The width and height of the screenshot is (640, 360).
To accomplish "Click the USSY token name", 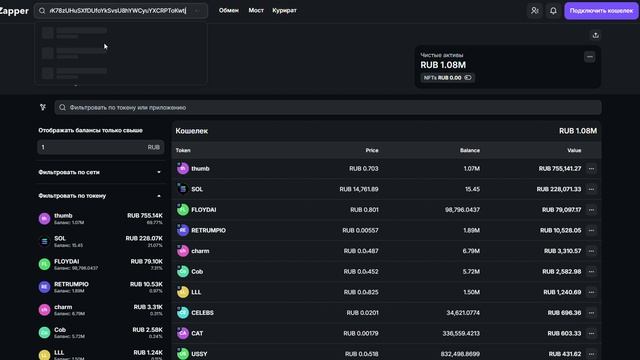I will coord(199,354).
